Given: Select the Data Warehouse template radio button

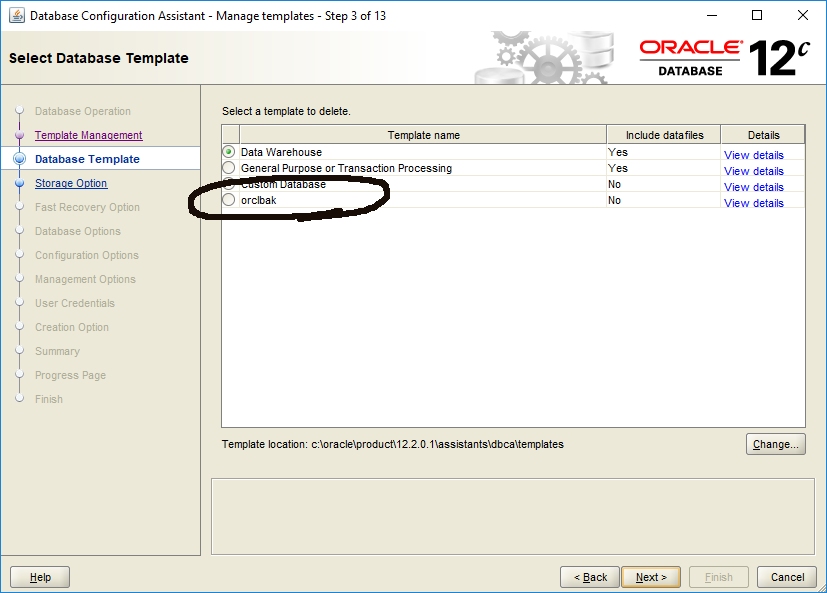Looking at the screenshot, I should tap(229, 152).
